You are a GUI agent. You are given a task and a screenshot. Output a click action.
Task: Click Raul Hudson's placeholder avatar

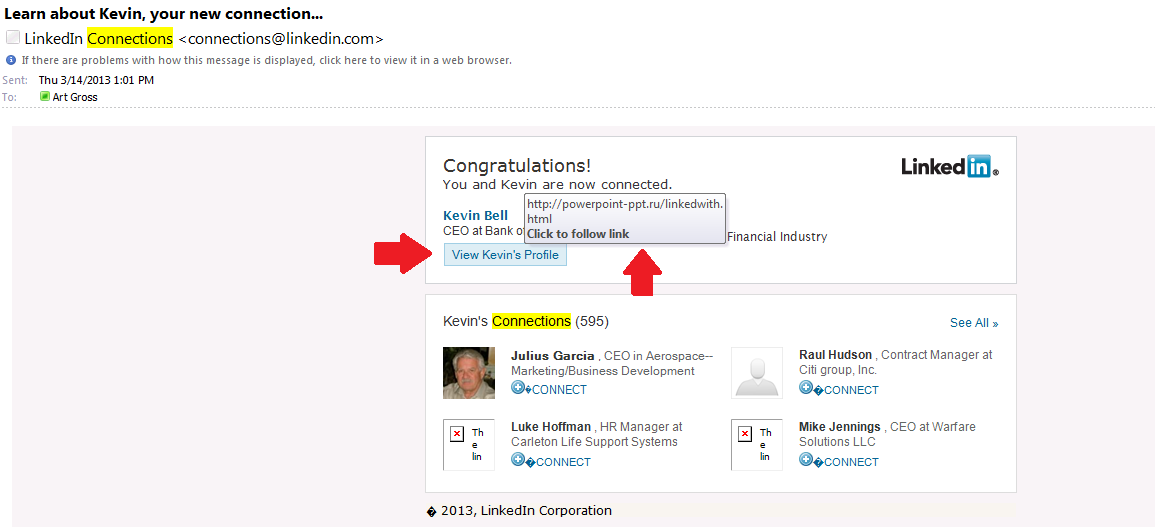757,372
